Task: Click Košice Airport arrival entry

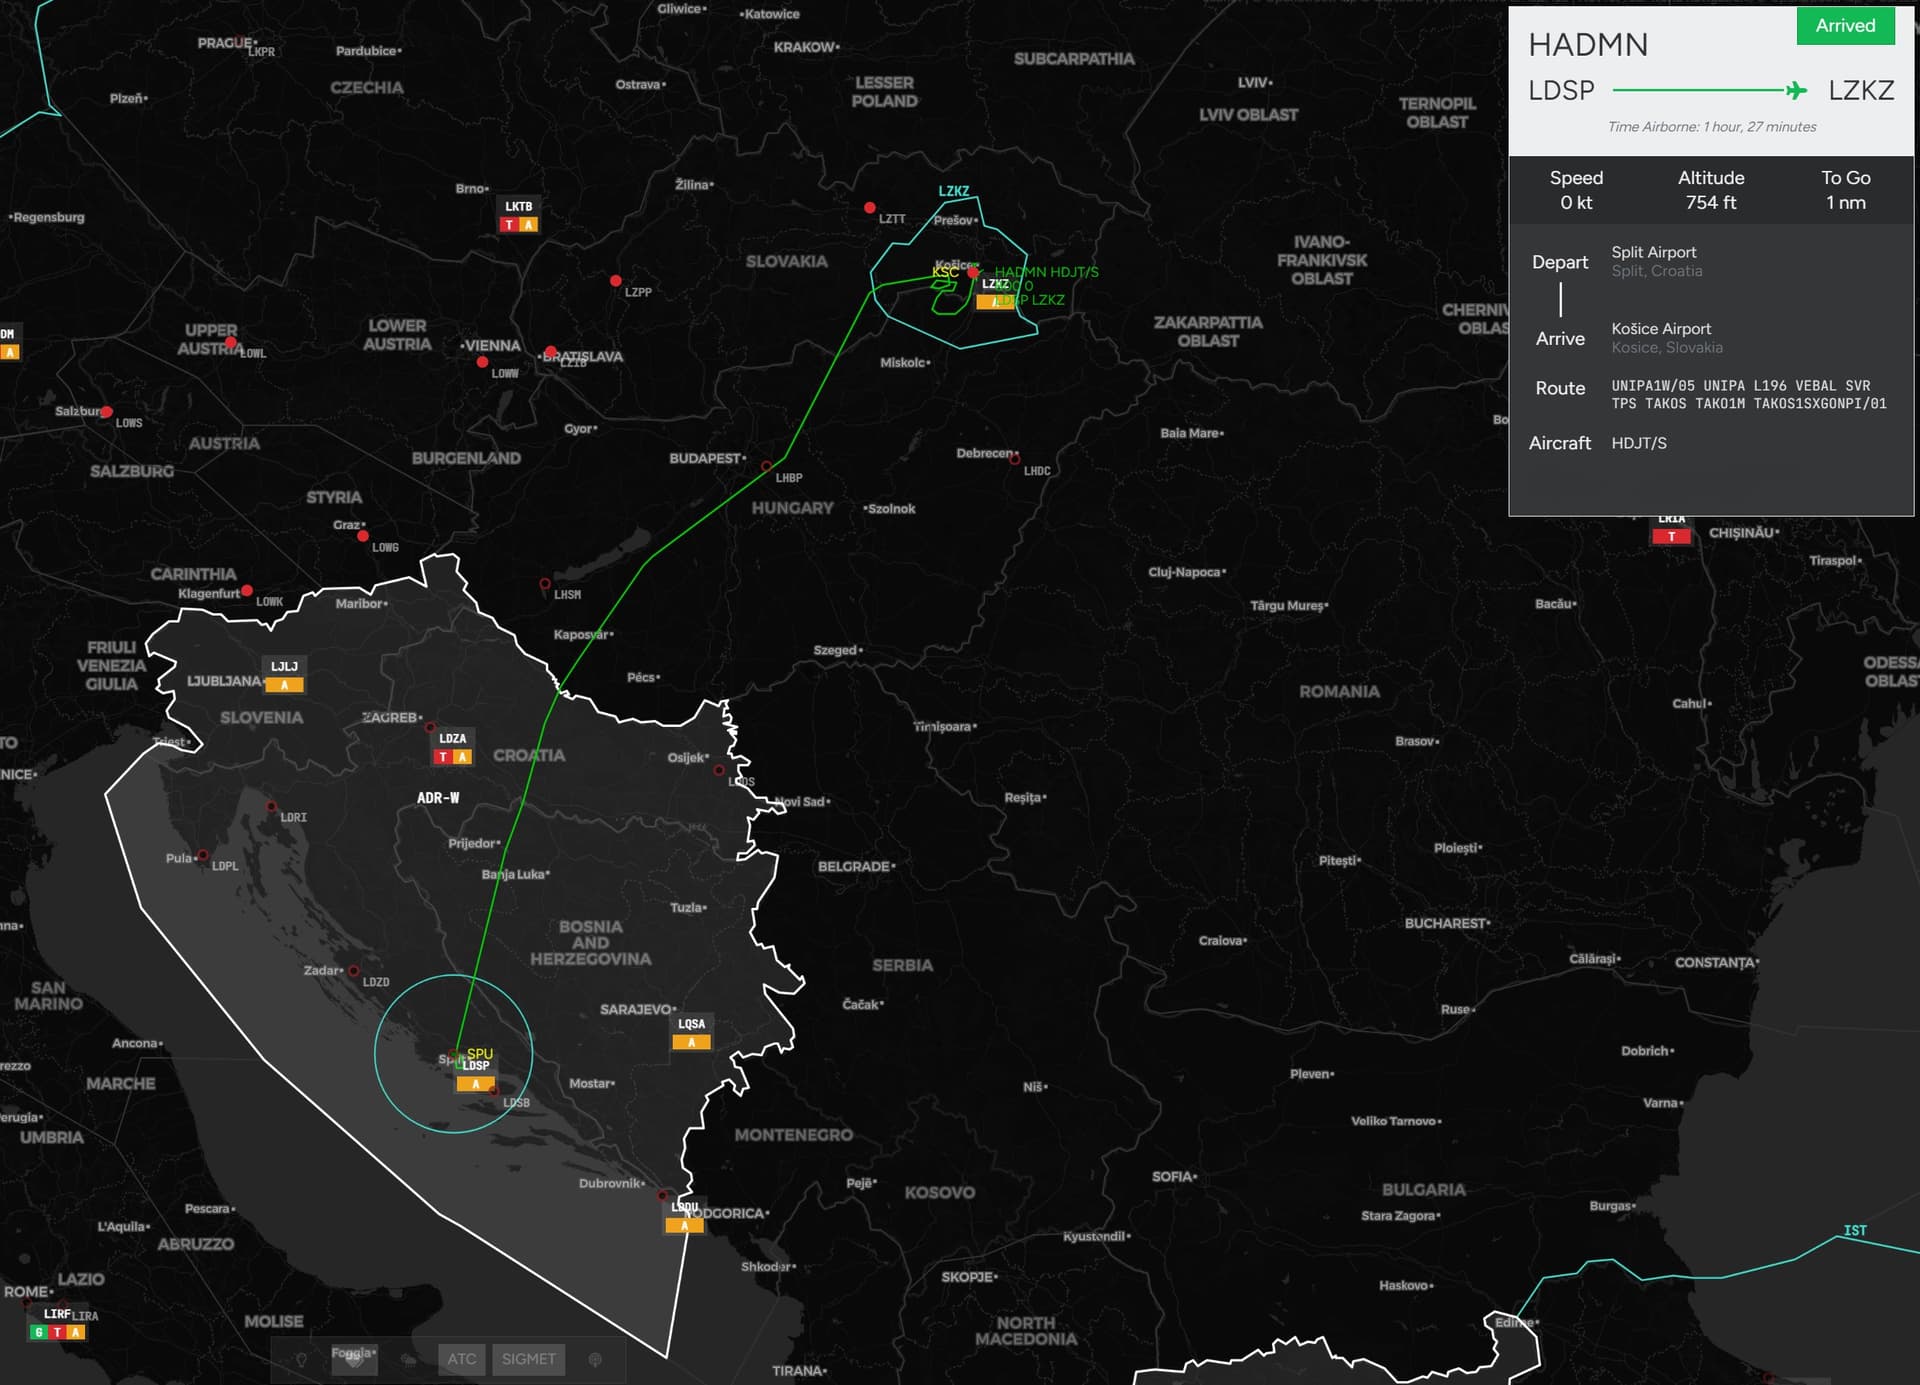Action: pos(1661,329)
